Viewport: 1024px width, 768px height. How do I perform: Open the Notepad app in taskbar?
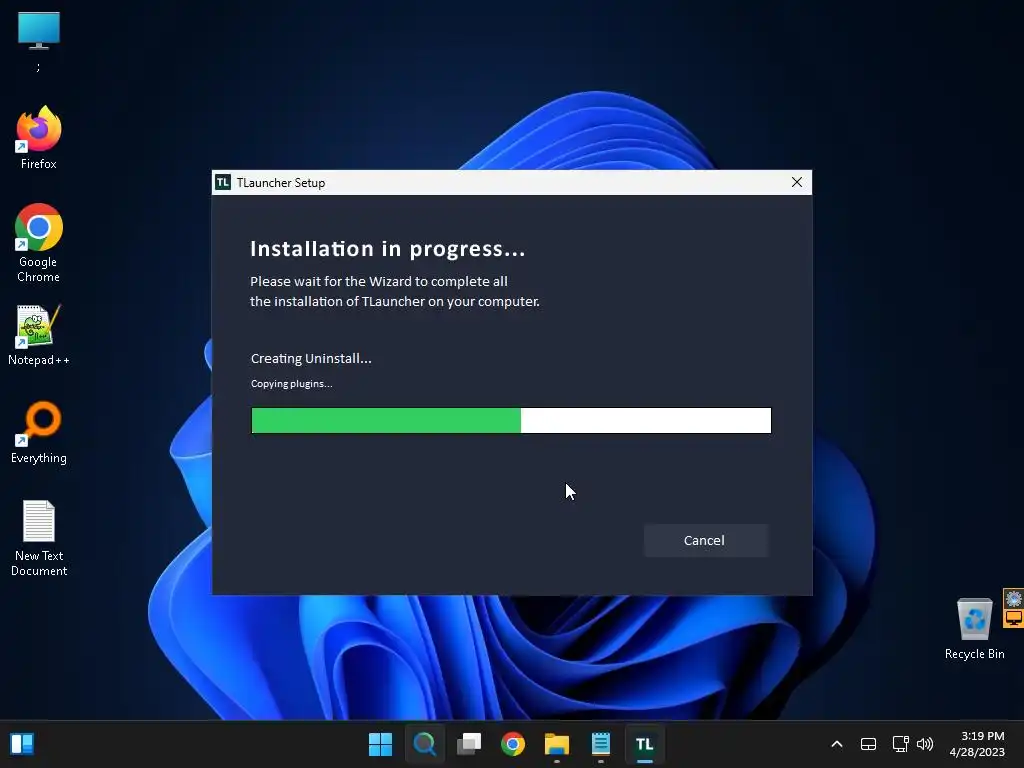point(601,744)
